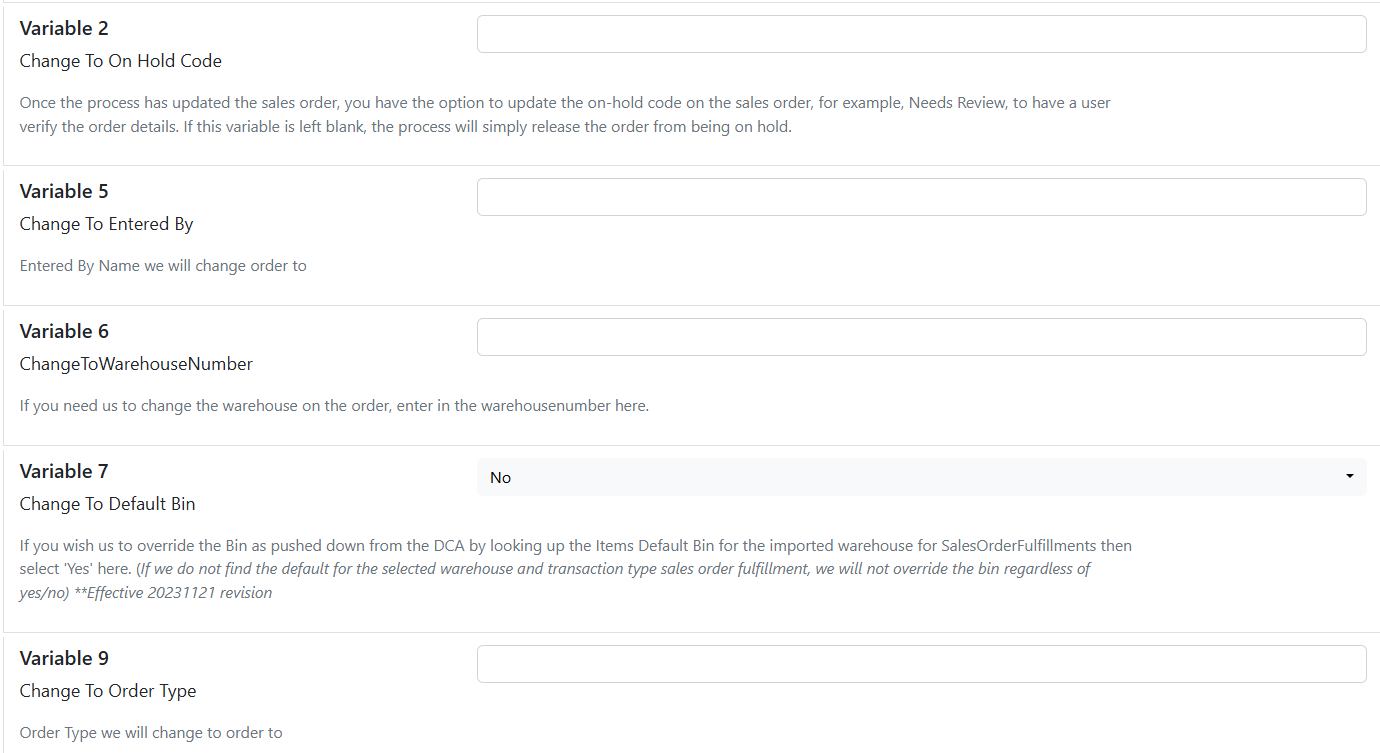
Task: Click the 'Variable 6' heading
Action: click(64, 331)
